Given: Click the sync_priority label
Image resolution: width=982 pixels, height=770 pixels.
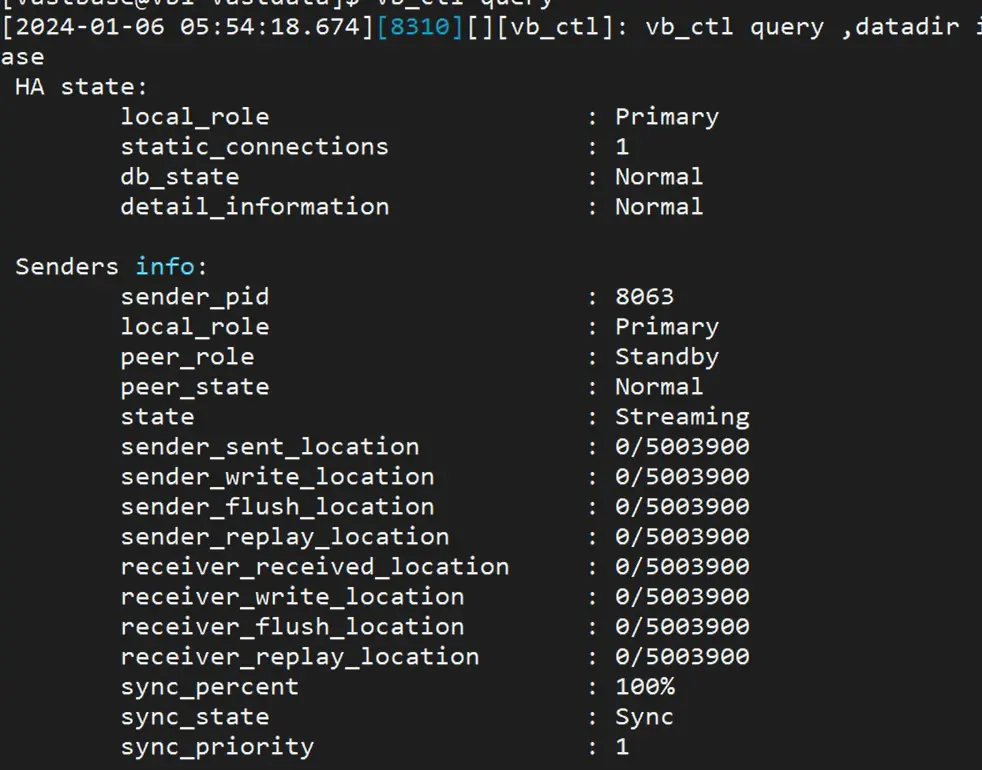Looking at the screenshot, I should (217, 747).
